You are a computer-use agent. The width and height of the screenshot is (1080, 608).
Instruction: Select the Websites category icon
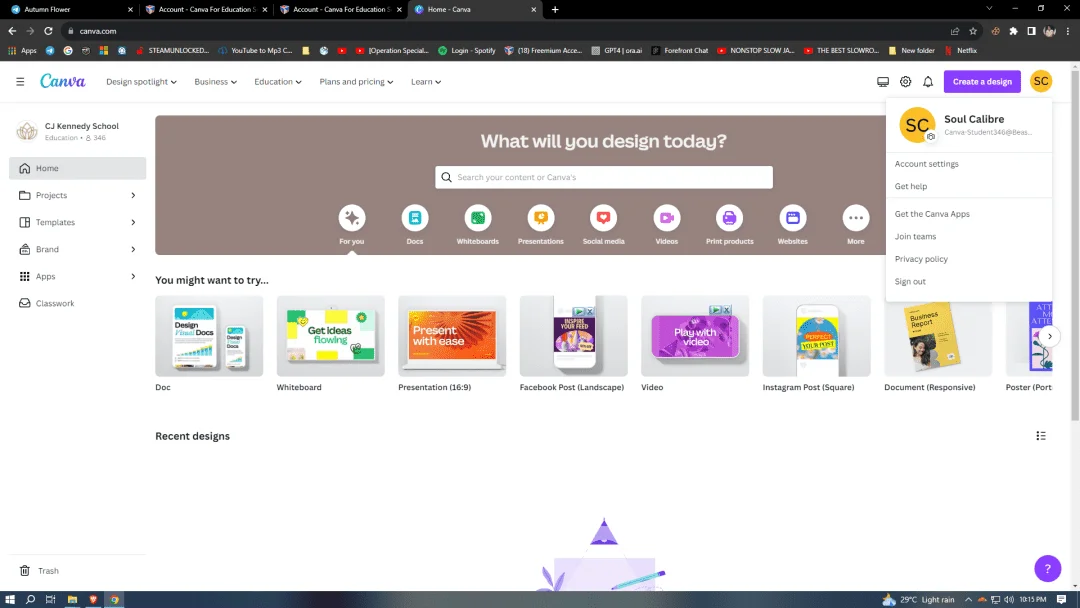click(793, 218)
